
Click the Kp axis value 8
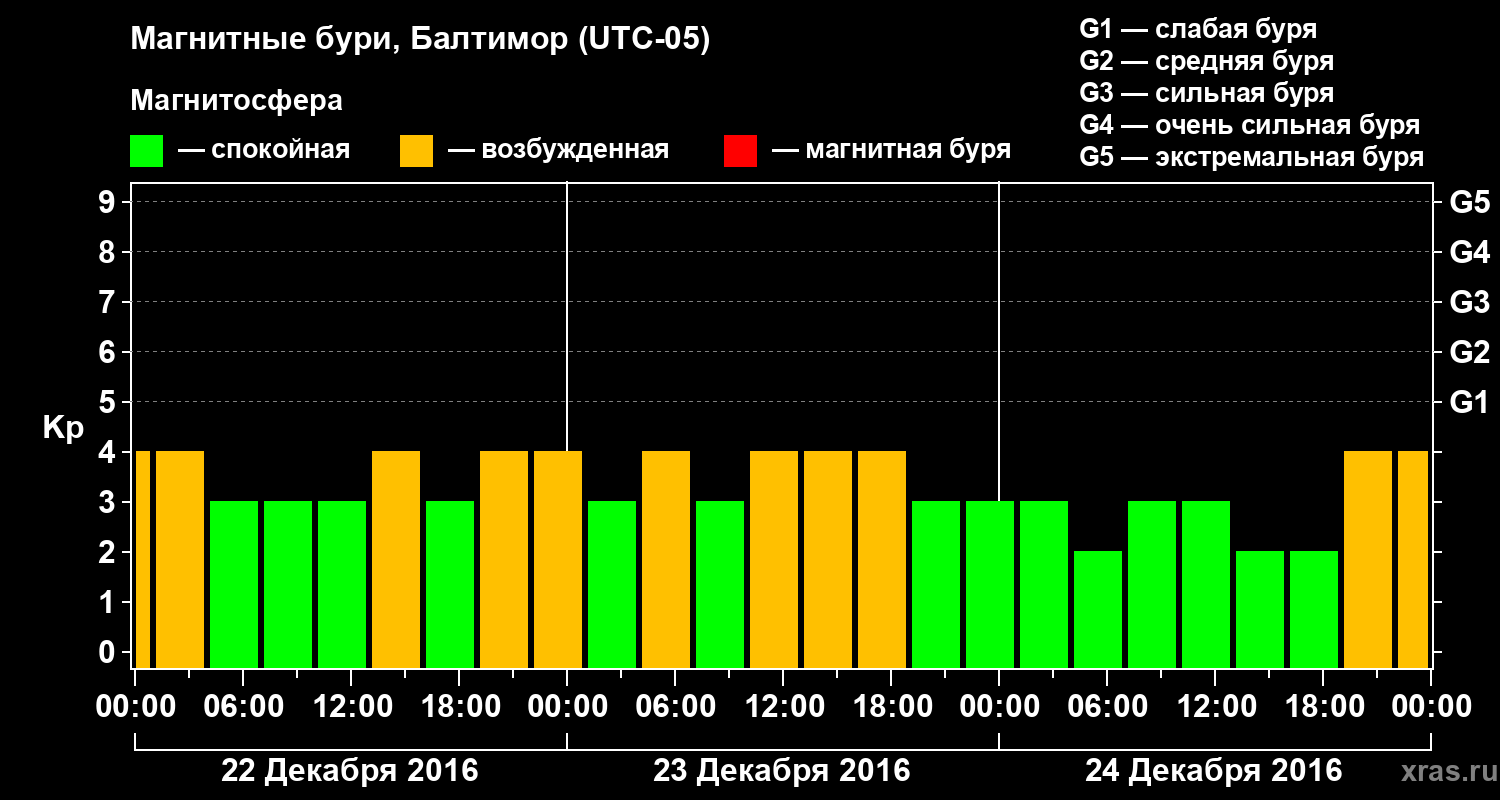click(x=109, y=252)
